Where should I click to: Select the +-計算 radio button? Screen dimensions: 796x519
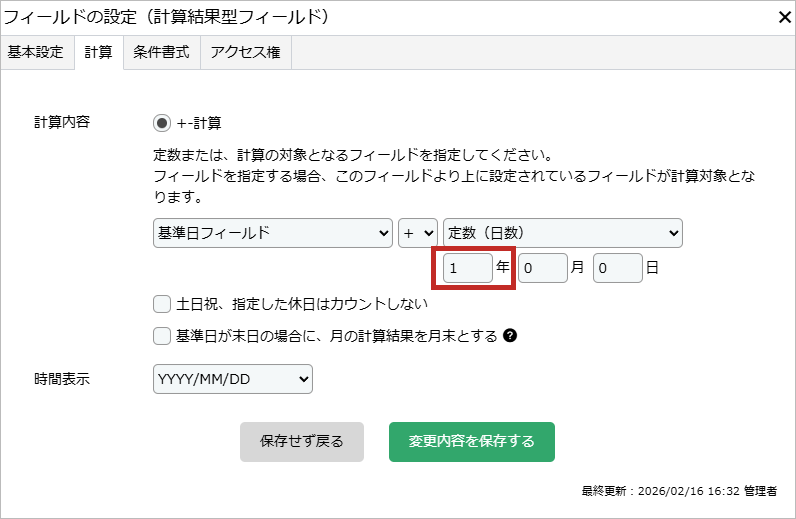coord(162,123)
